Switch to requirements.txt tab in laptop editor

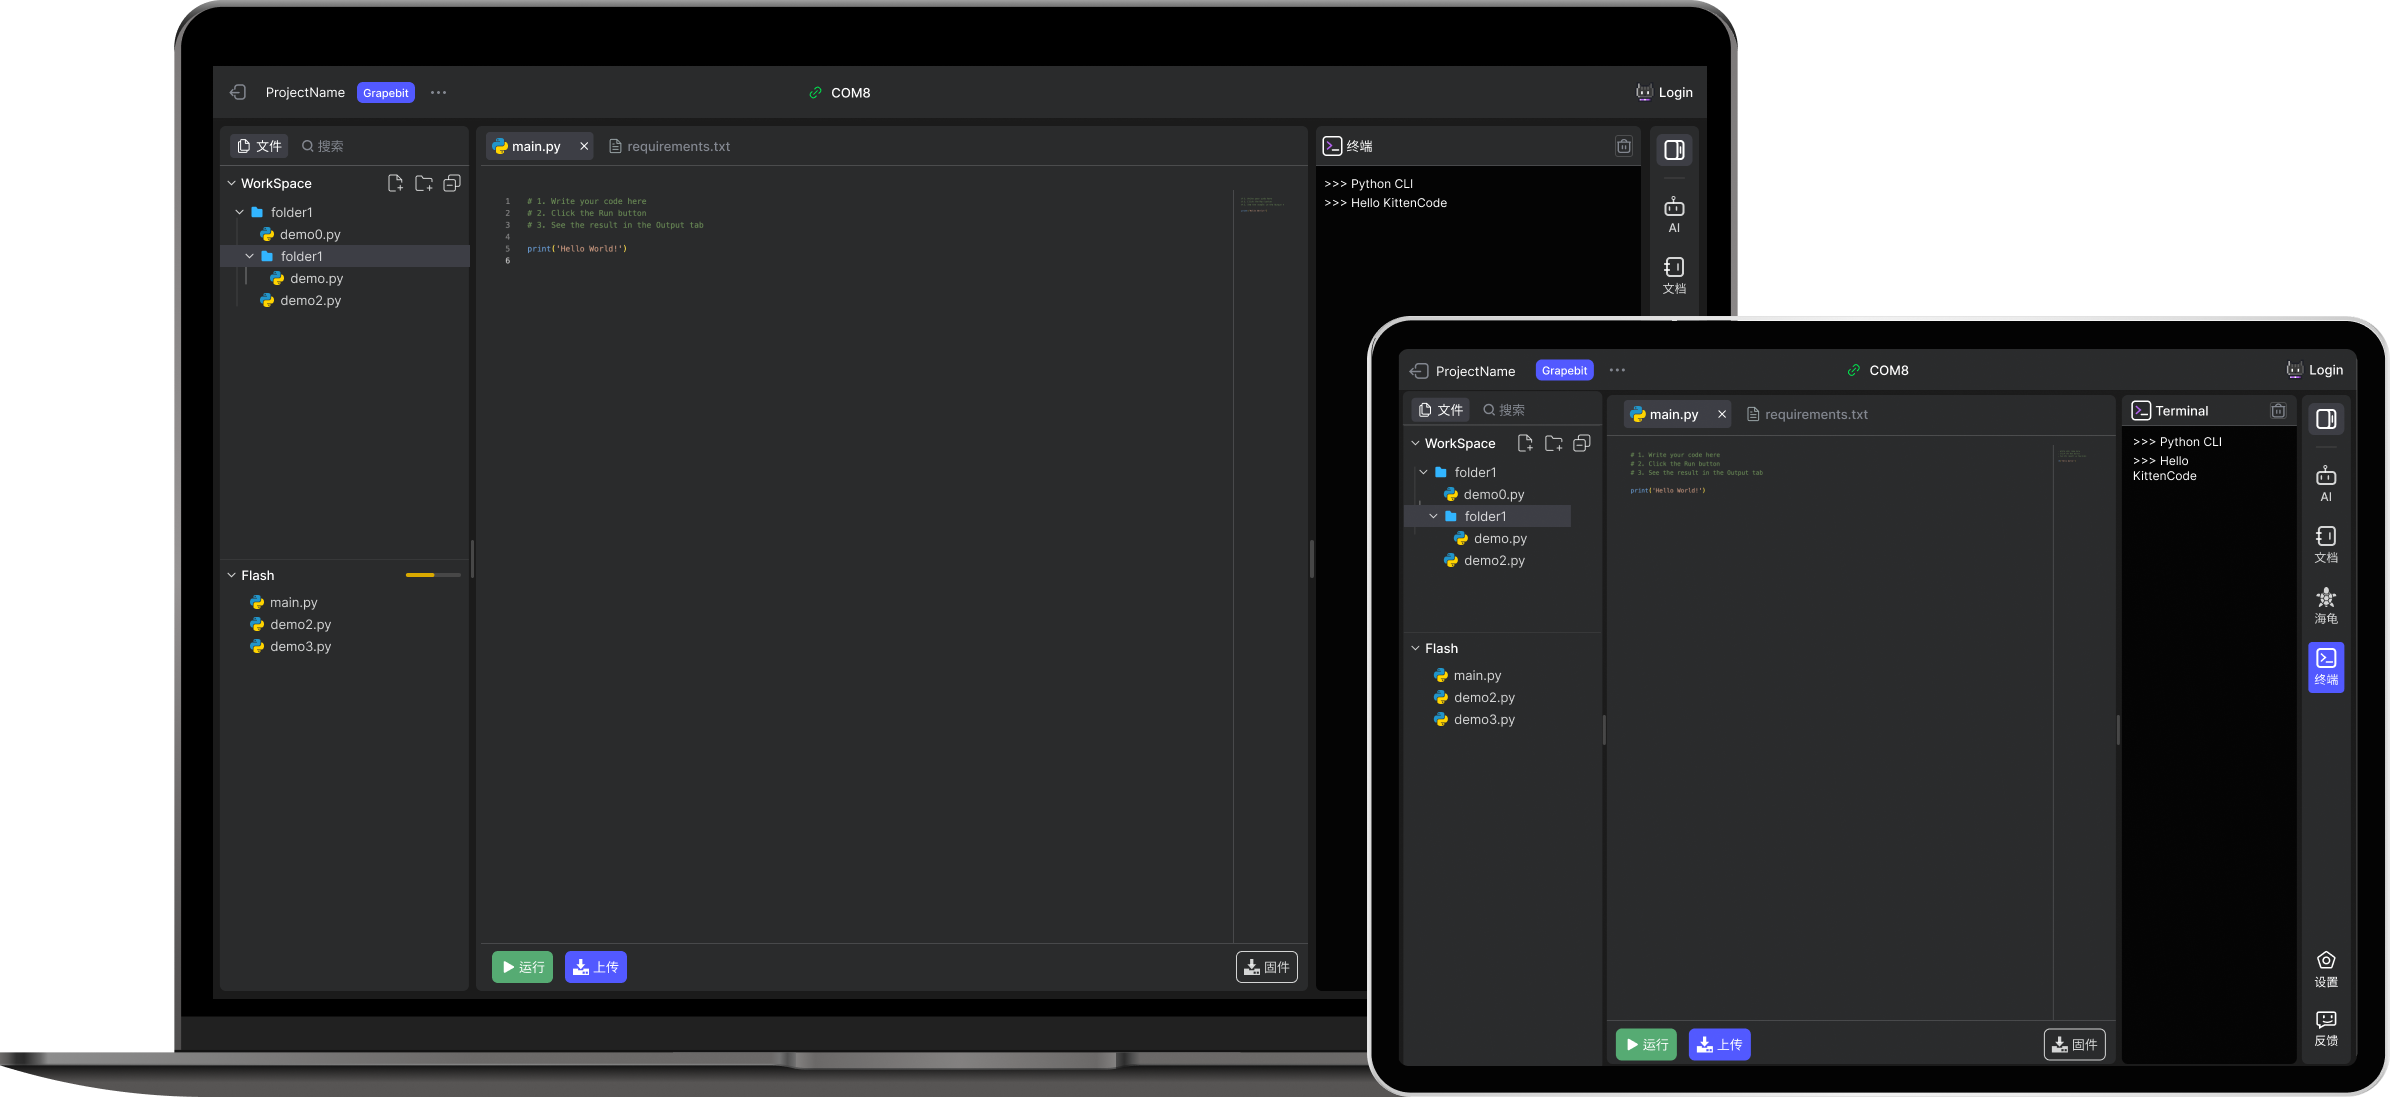tap(669, 146)
